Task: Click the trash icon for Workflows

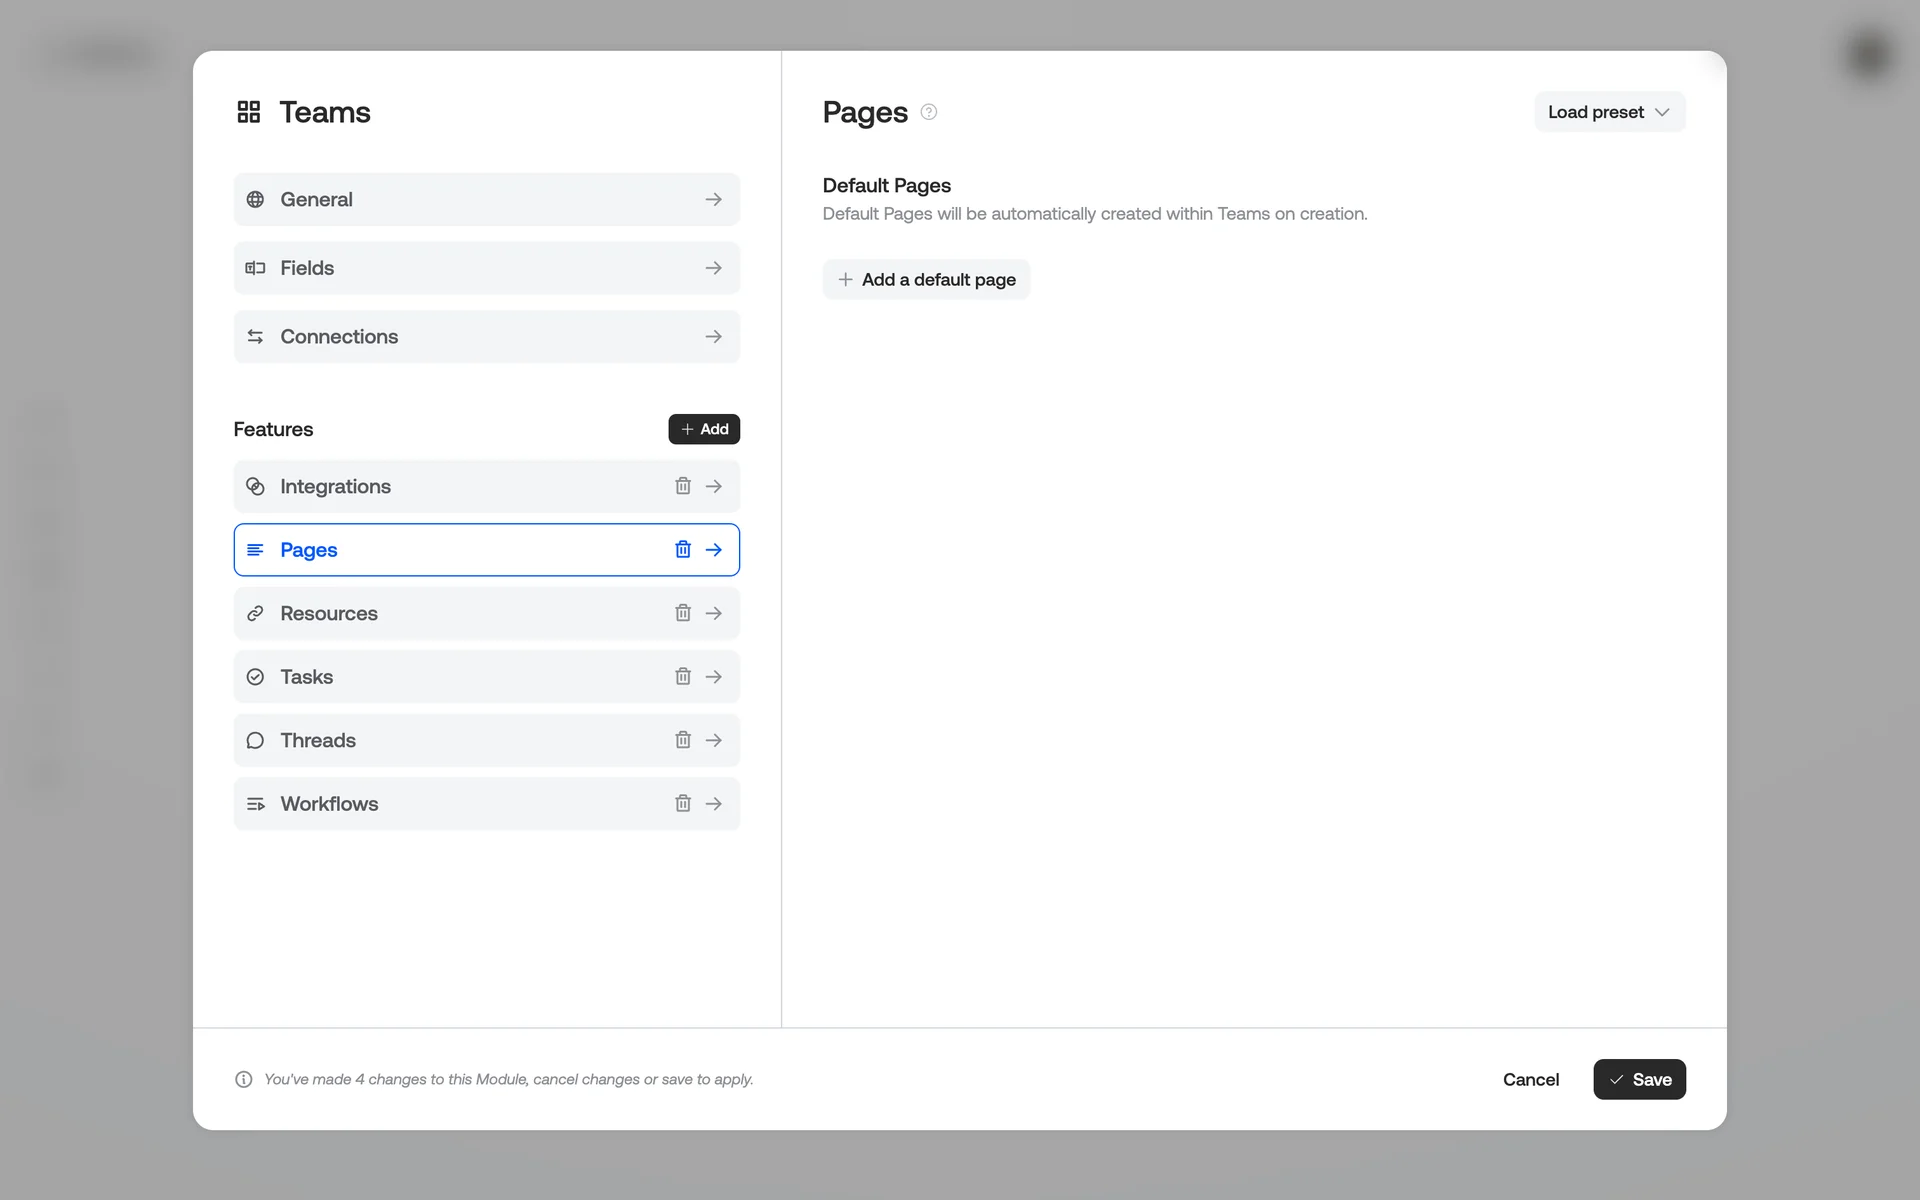Action: tap(683, 803)
